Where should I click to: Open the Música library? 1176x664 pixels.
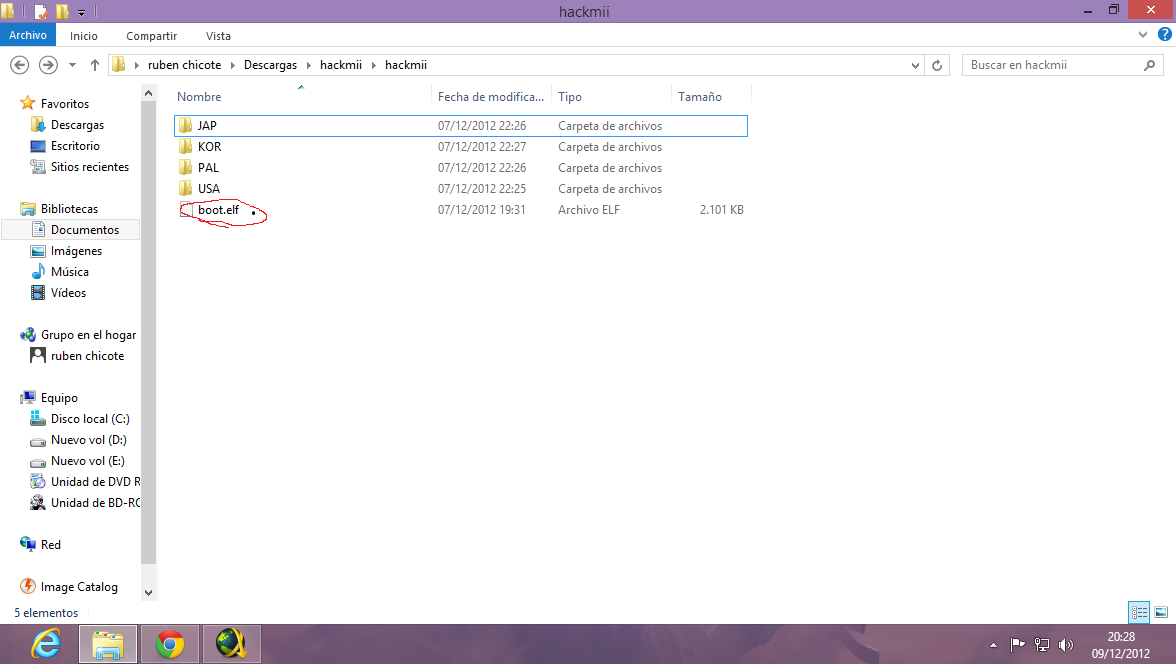pyautogui.click(x=70, y=272)
